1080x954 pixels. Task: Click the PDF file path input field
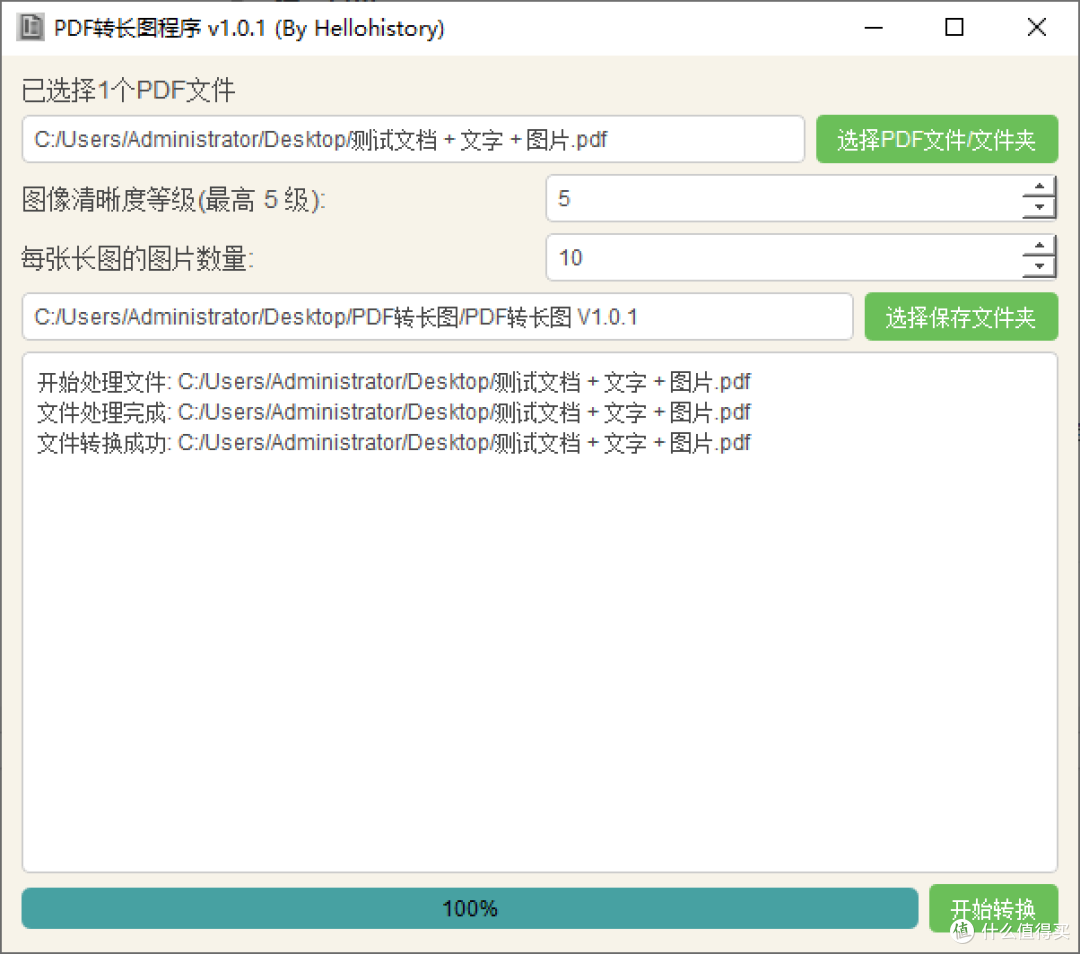click(413, 139)
